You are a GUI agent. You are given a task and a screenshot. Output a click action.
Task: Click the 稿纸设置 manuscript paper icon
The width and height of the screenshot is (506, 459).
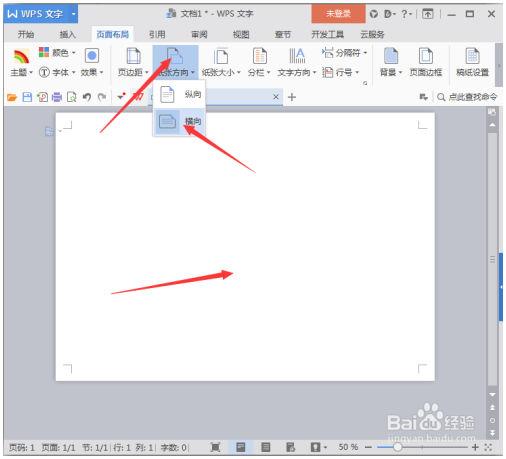coord(472,56)
